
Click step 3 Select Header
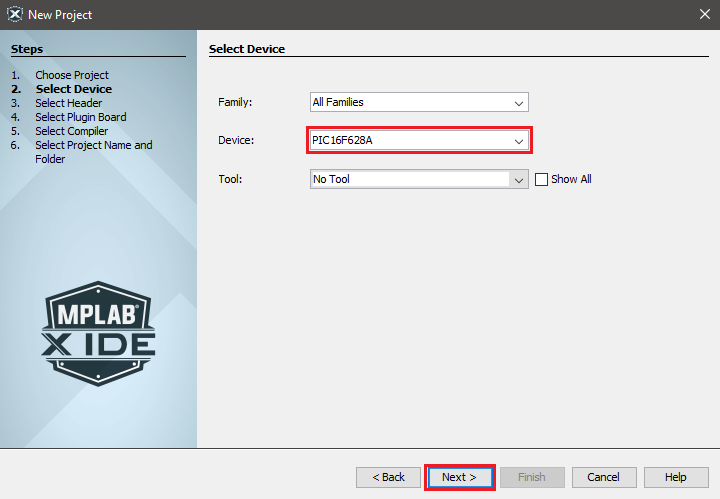click(x=68, y=103)
